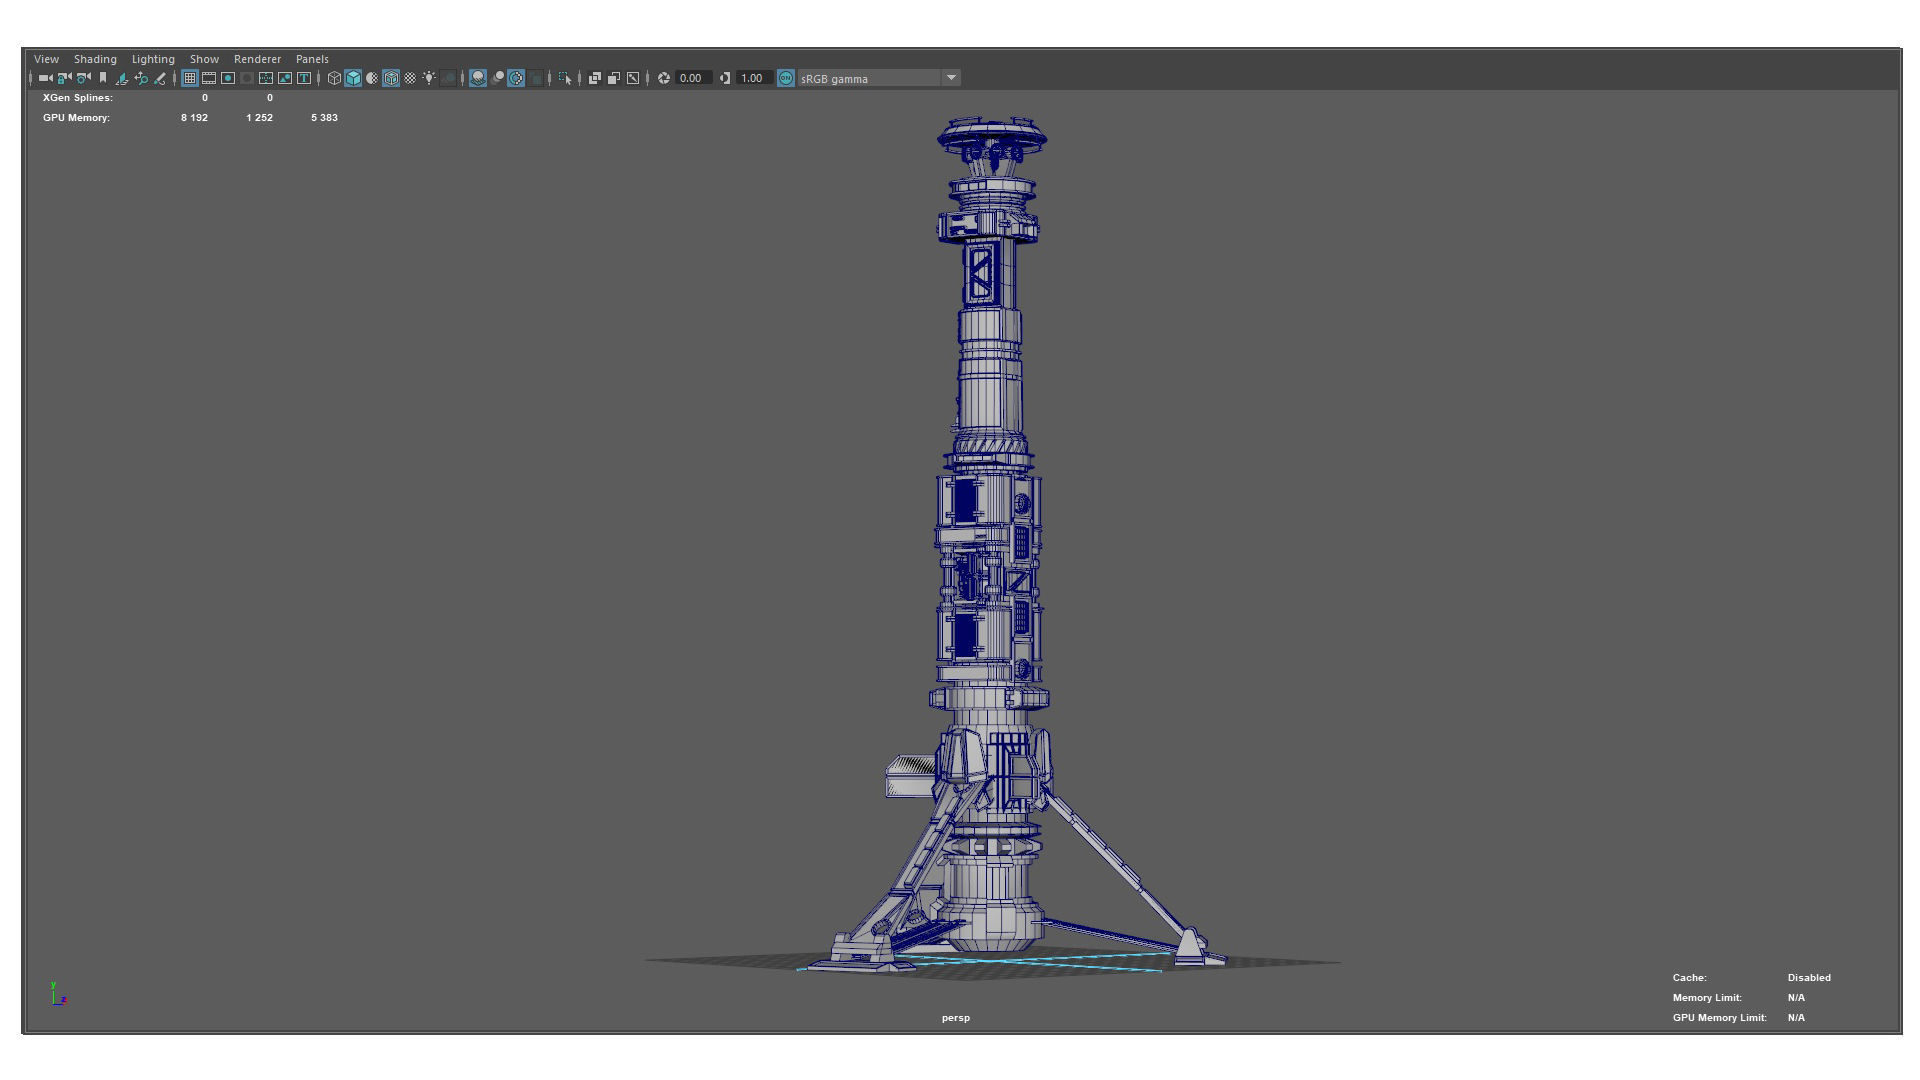The image size is (1920, 1080).
Task: Open the Panels menu
Action: click(312, 59)
